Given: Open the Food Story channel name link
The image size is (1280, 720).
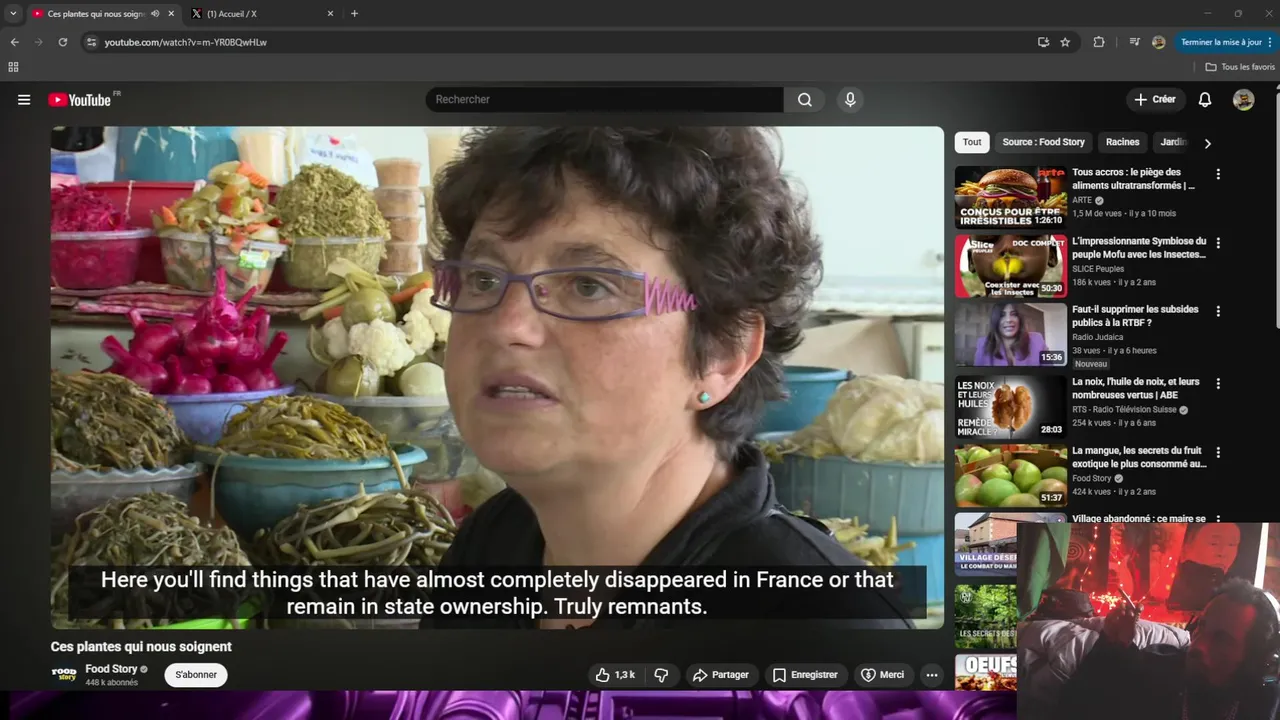Looking at the screenshot, I should [111, 669].
